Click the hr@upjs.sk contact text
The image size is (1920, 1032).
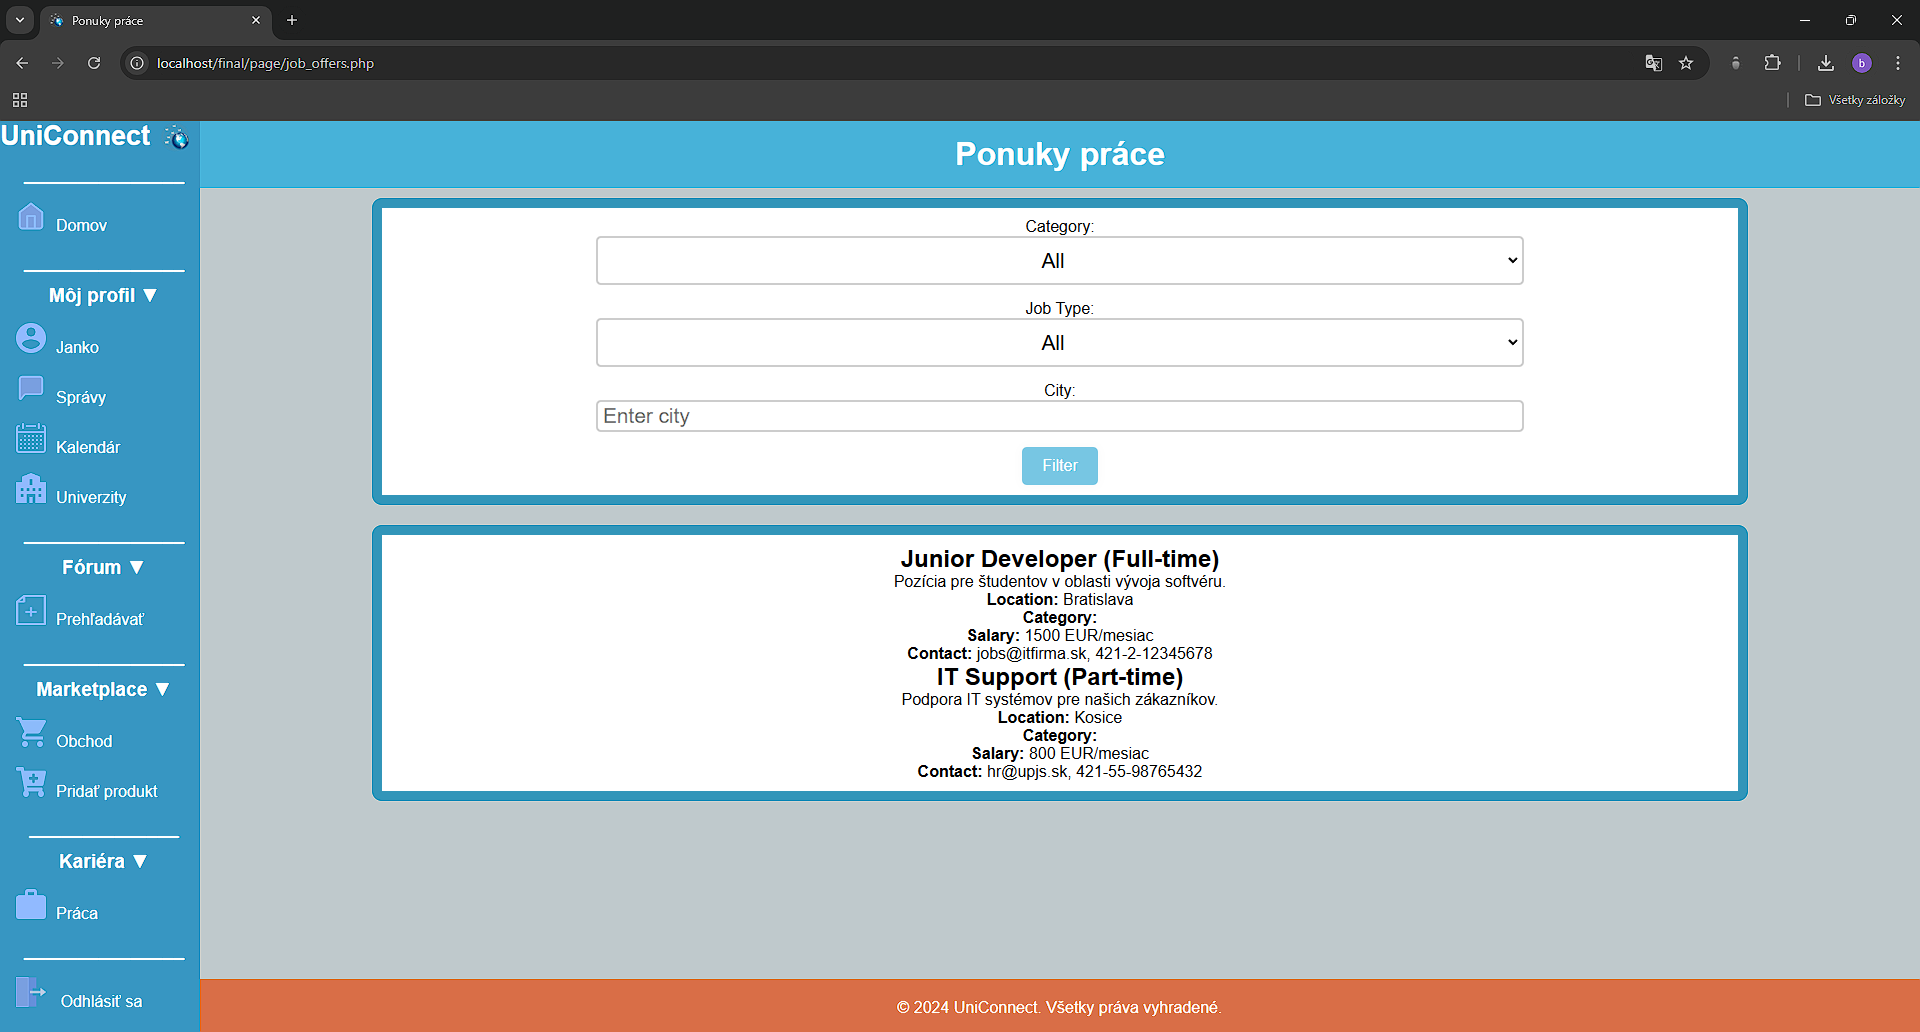click(1027, 772)
